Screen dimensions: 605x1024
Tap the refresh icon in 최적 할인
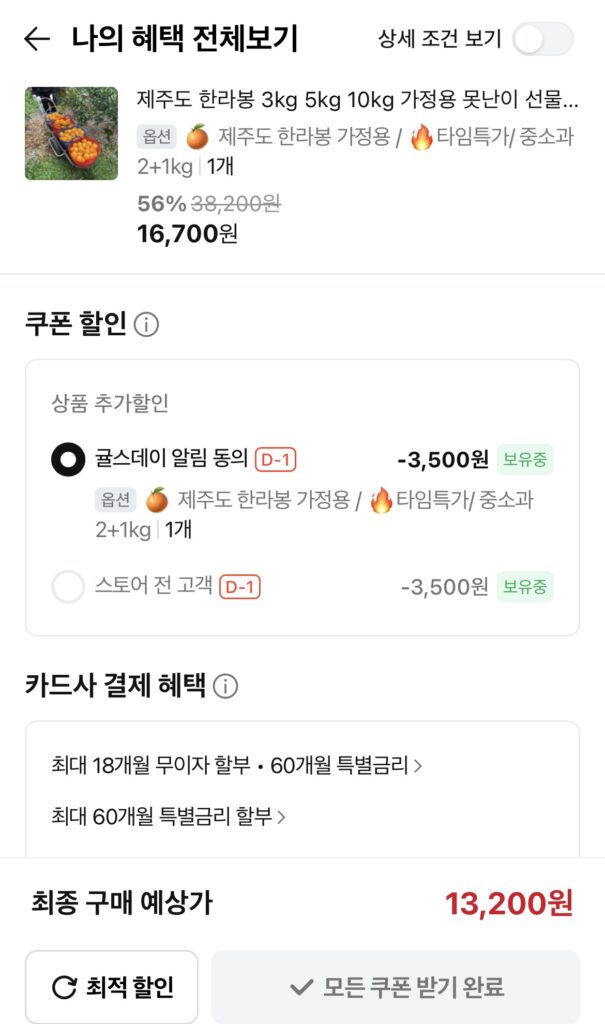[63, 988]
